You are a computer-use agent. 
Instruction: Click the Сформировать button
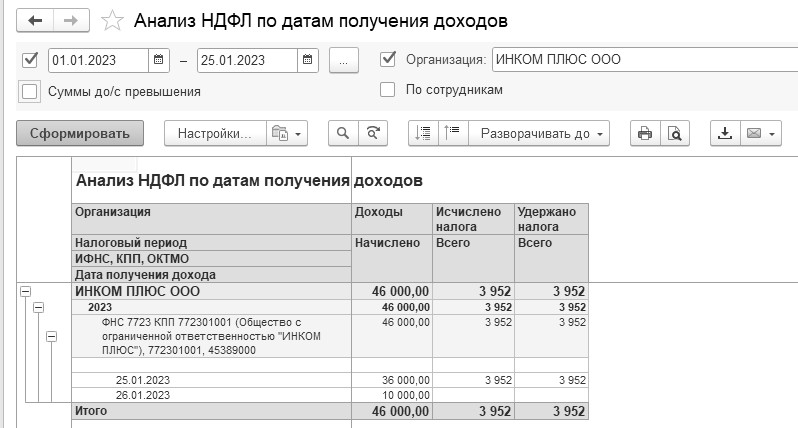point(80,133)
